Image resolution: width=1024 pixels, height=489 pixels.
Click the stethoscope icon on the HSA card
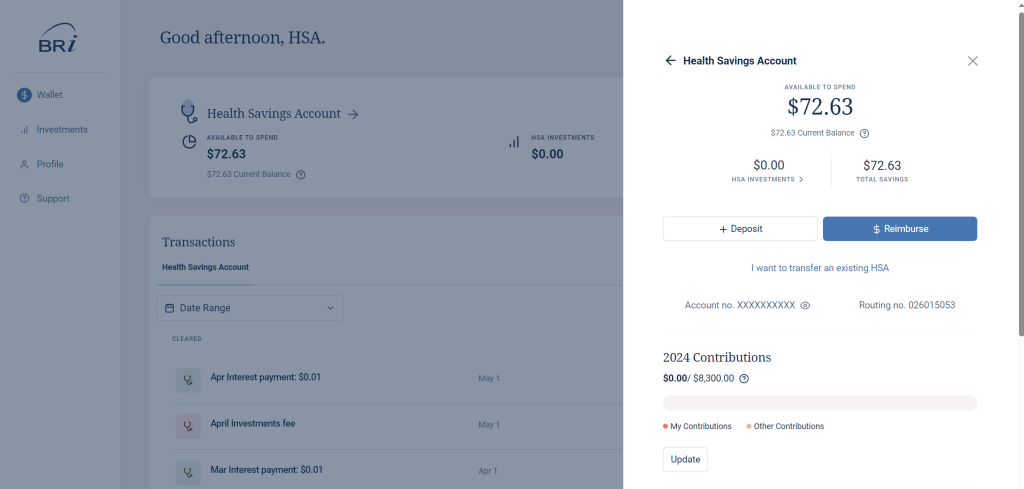[189, 112]
